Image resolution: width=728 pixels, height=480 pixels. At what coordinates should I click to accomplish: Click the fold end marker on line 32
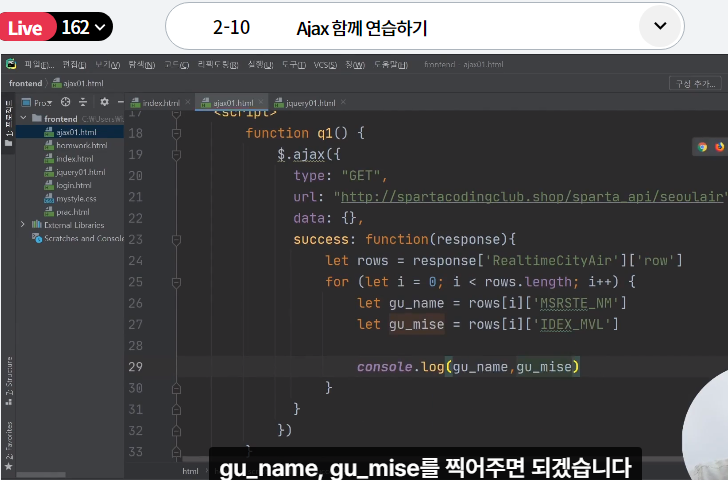(x=176, y=431)
